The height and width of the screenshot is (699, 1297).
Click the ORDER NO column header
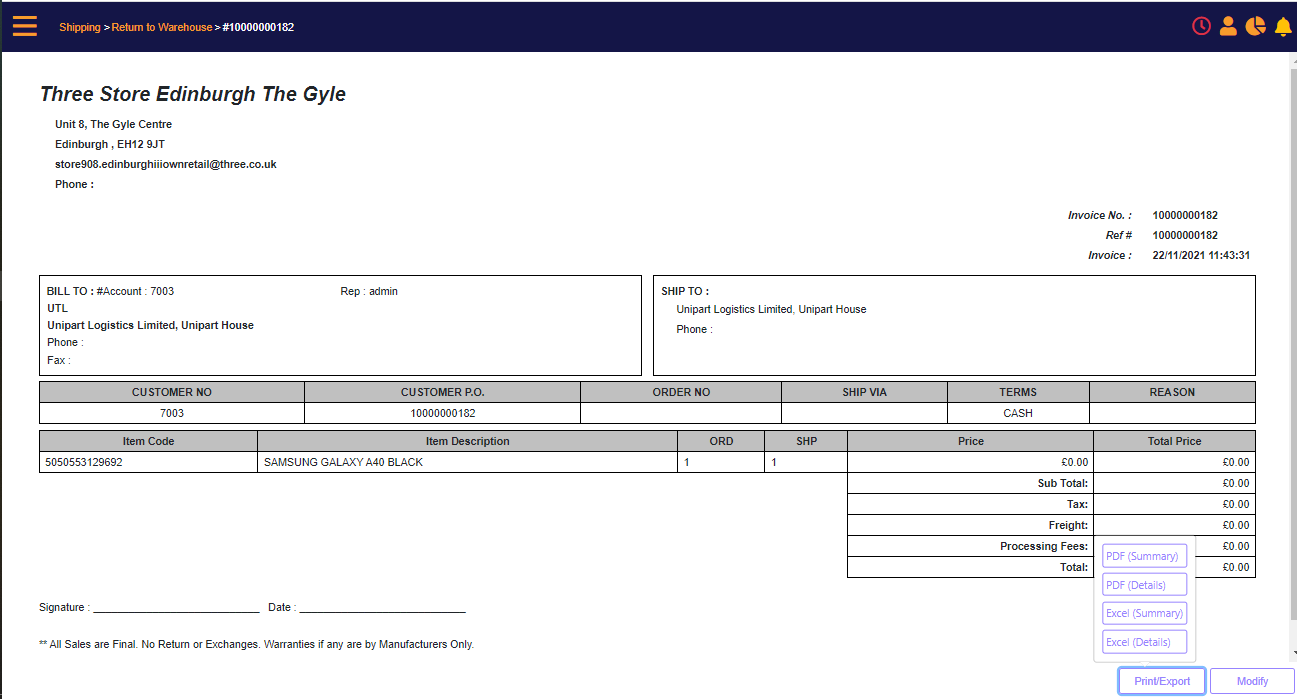coord(681,392)
